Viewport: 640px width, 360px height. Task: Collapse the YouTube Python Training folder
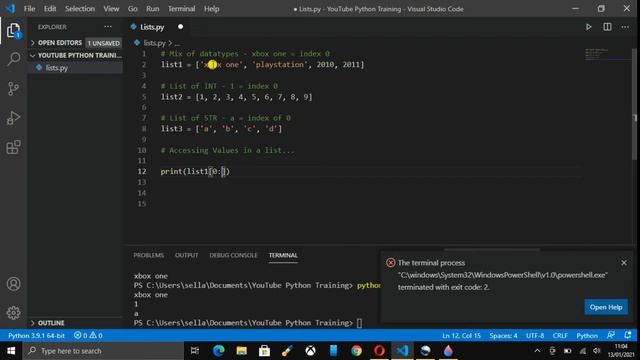[x=76, y=55]
